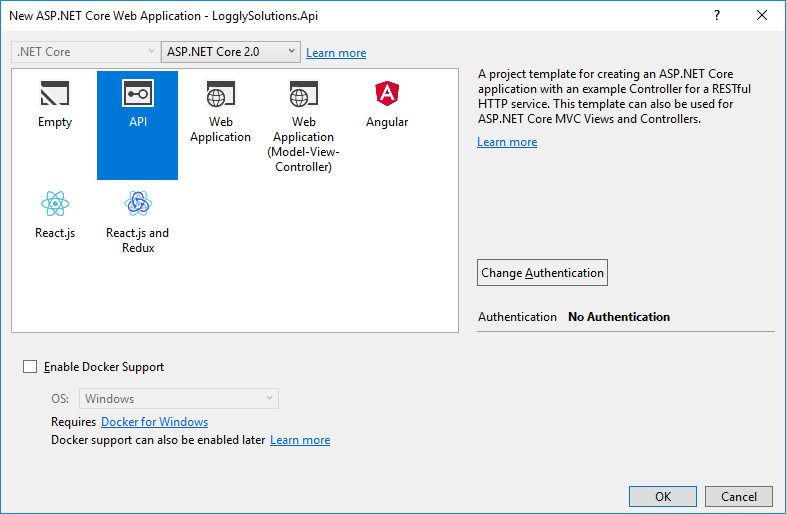This screenshot has width=786, height=514.
Task: Open the ASP.NET Core 2.0 version dropdown
Action: (x=231, y=52)
